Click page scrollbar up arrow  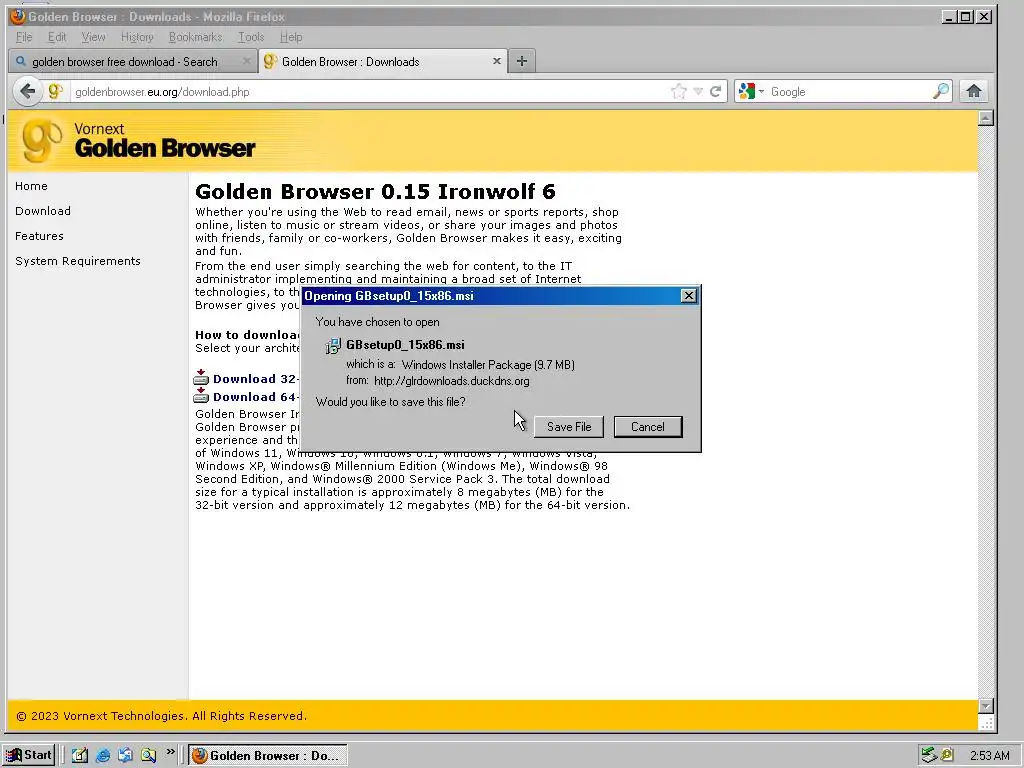(985, 118)
